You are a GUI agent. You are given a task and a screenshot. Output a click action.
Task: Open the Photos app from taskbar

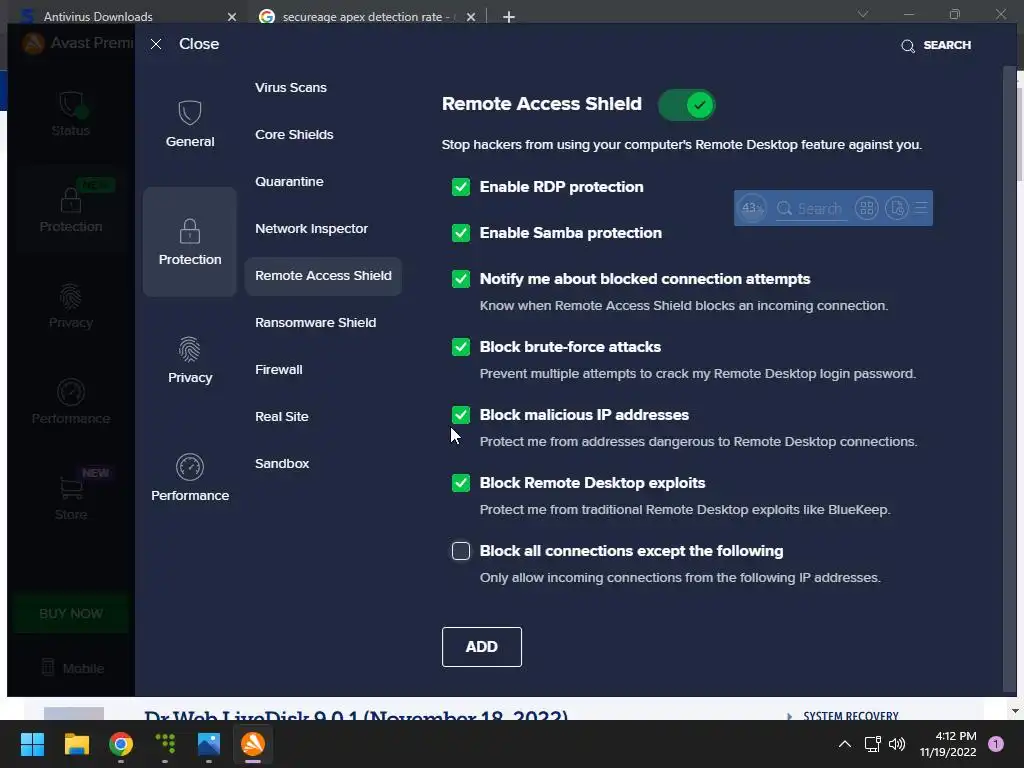pos(209,744)
